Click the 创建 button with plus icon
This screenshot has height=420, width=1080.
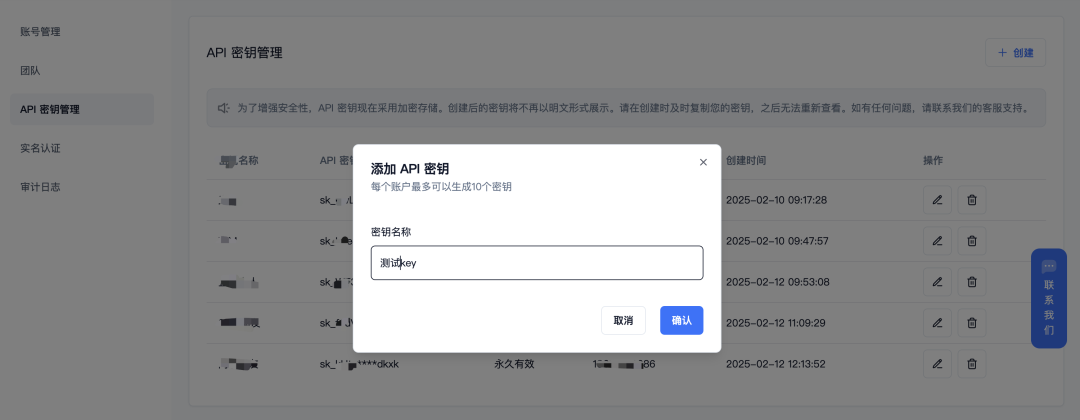(x=1015, y=53)
